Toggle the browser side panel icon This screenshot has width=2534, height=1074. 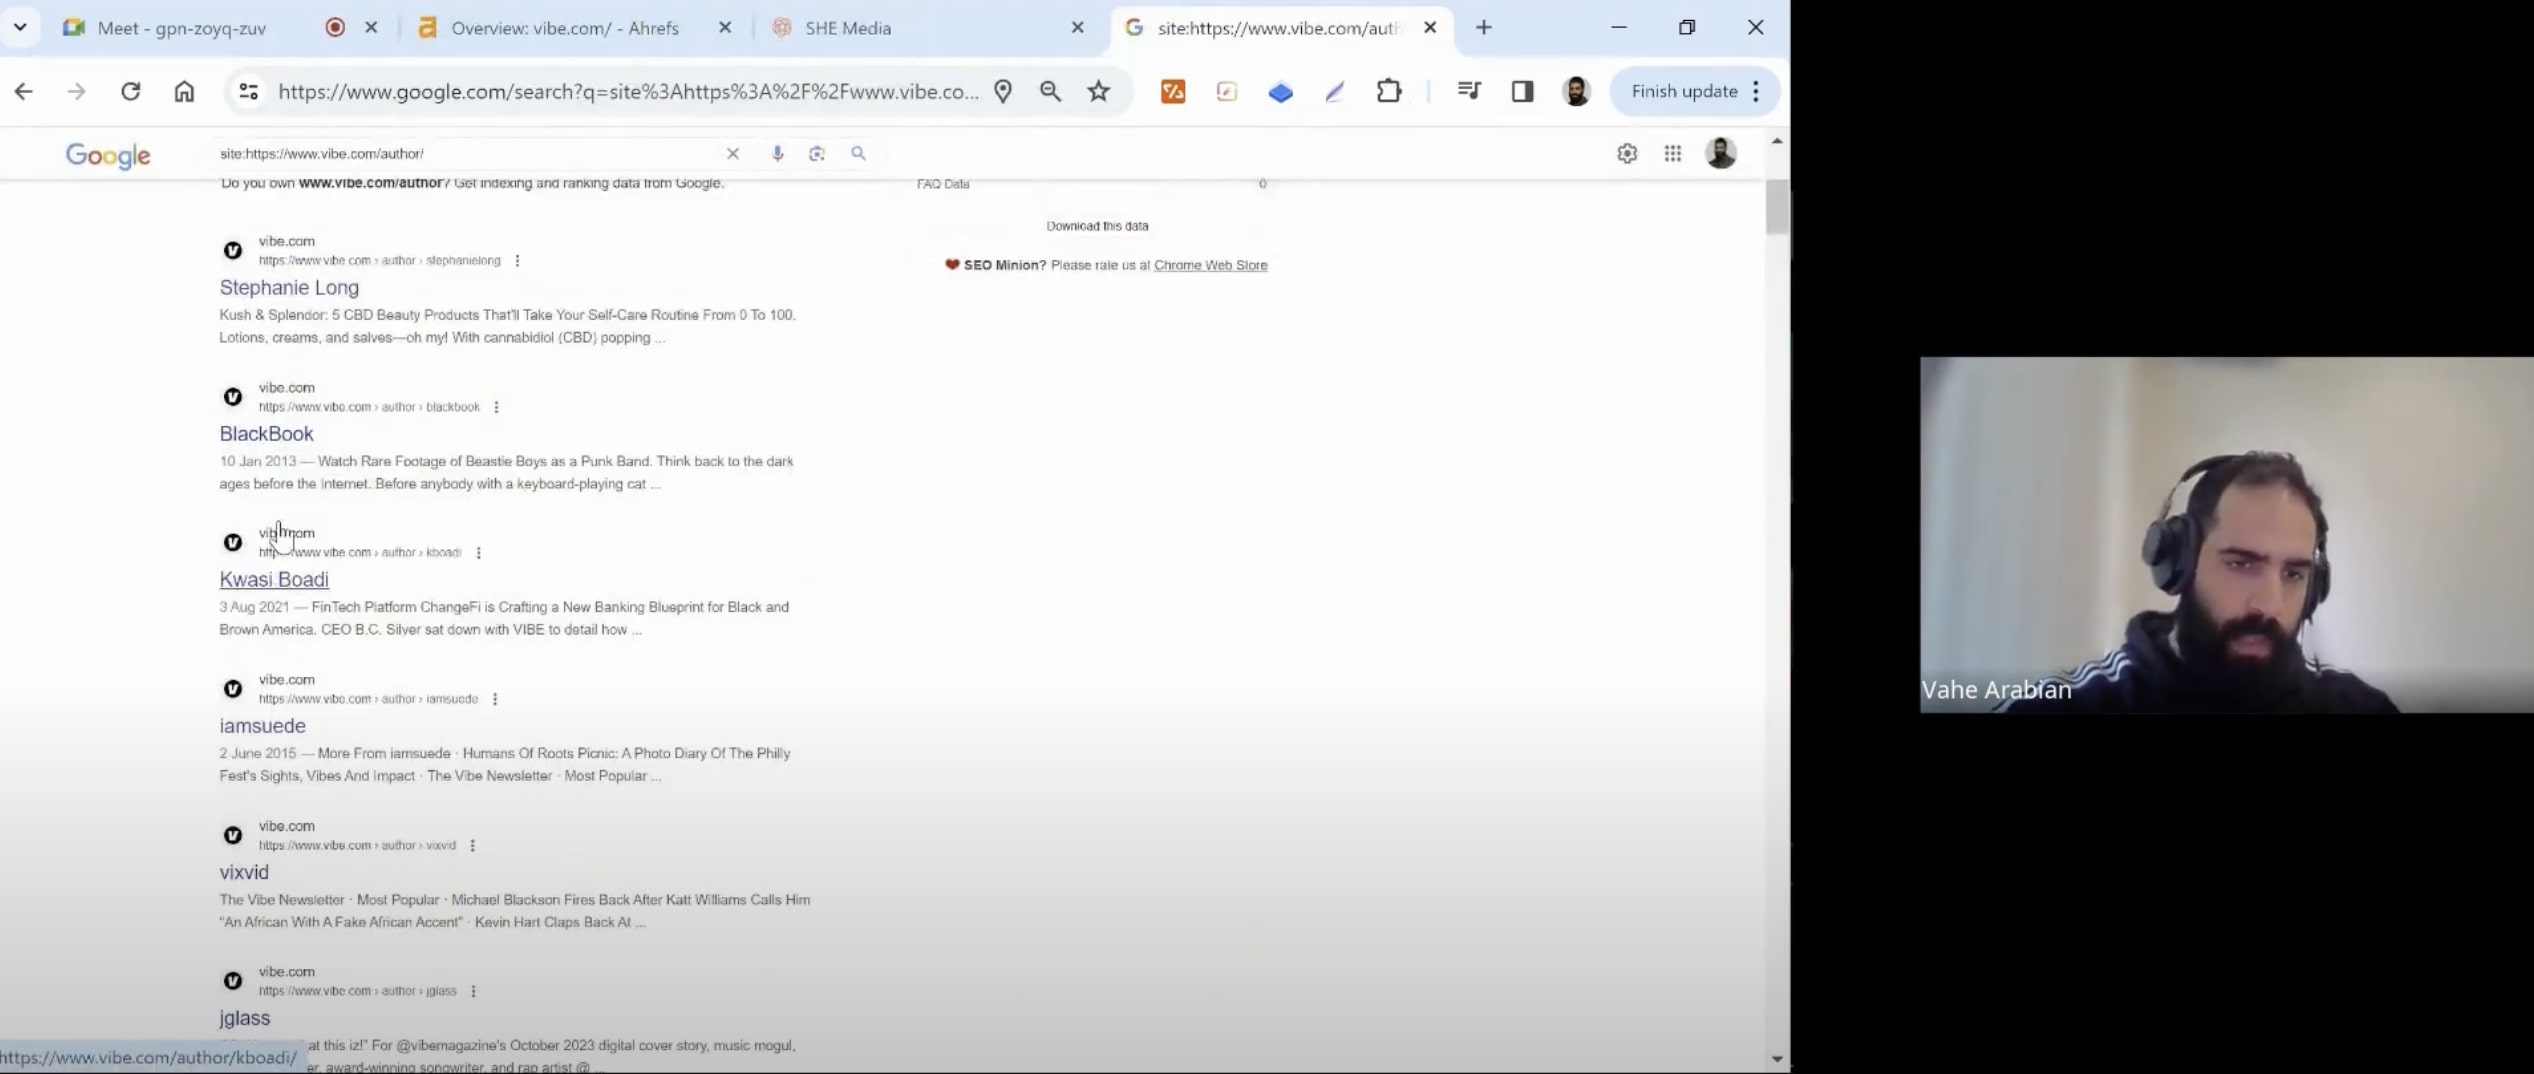pos(1522,92)
